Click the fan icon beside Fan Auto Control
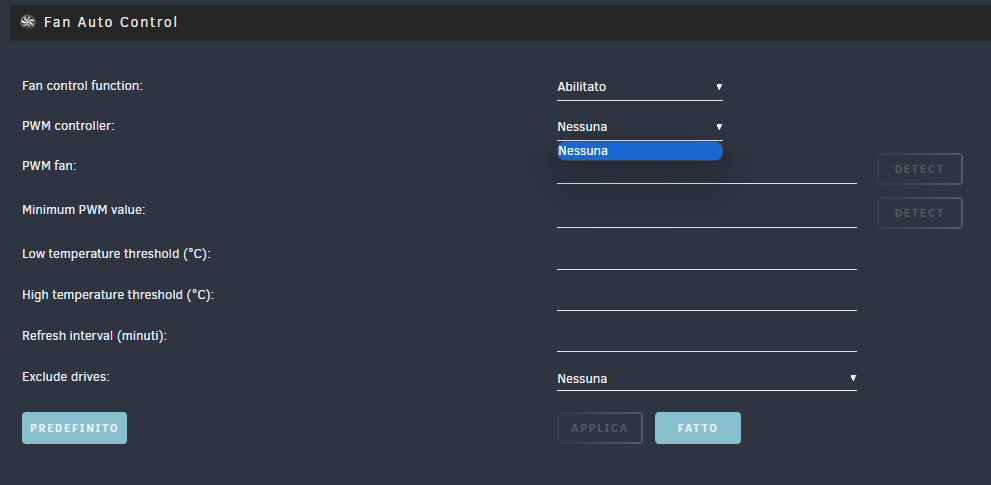 tap(28, 22)
